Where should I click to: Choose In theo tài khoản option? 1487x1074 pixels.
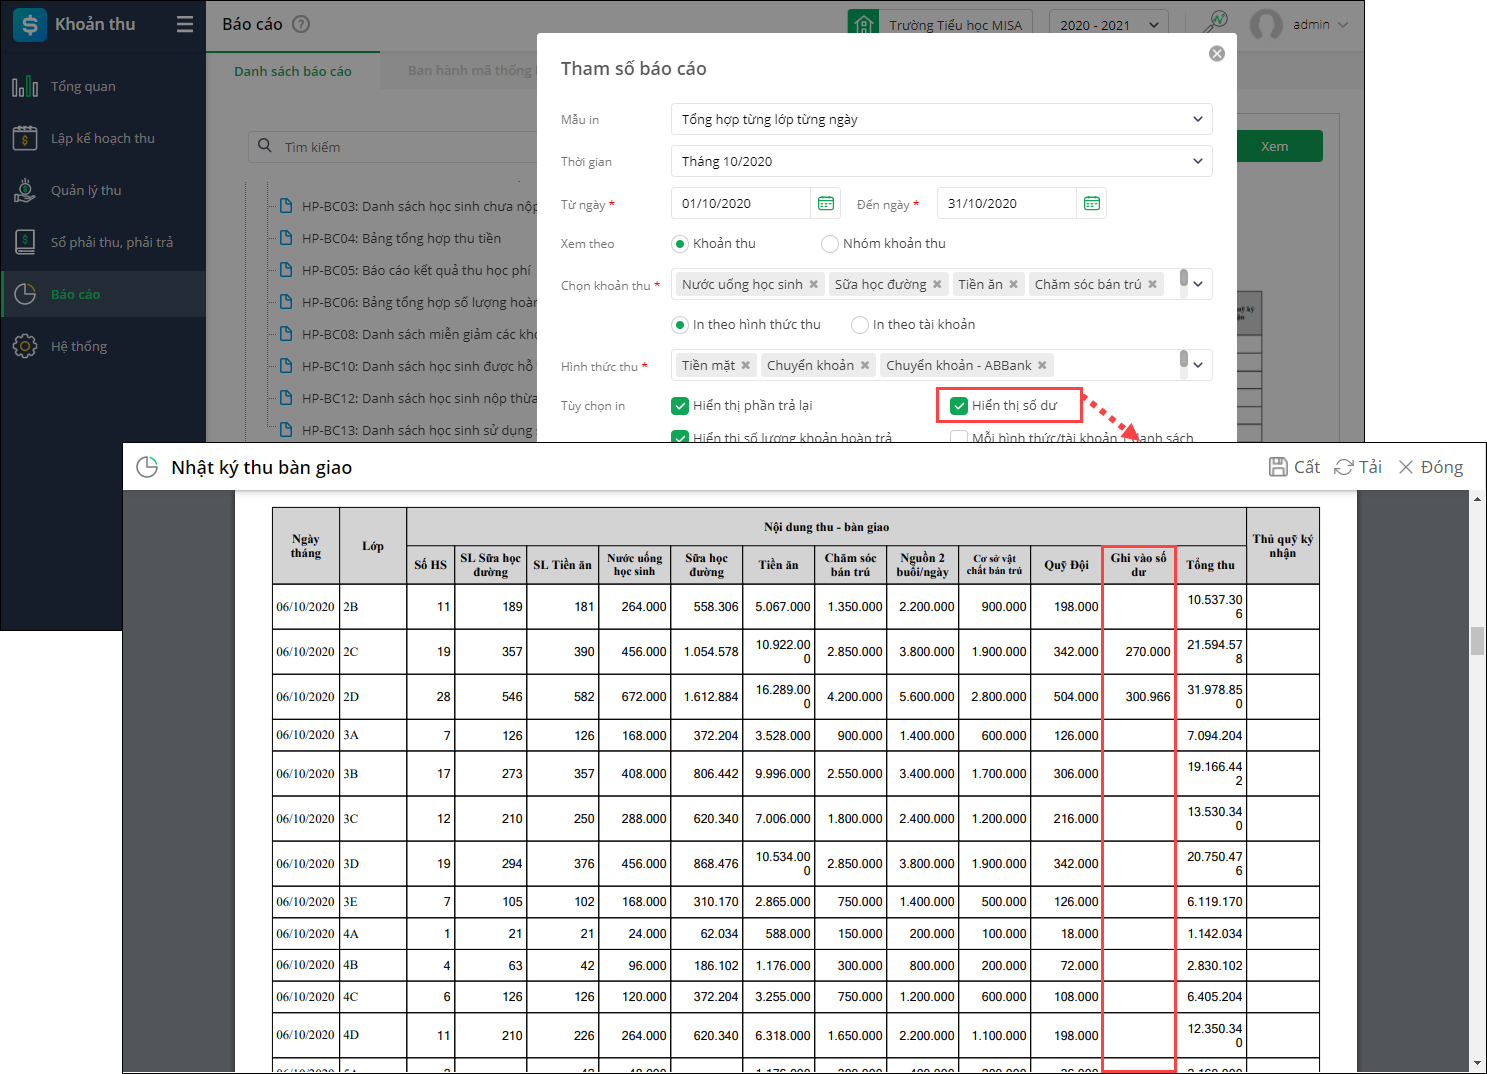click(x=859, y=325)
